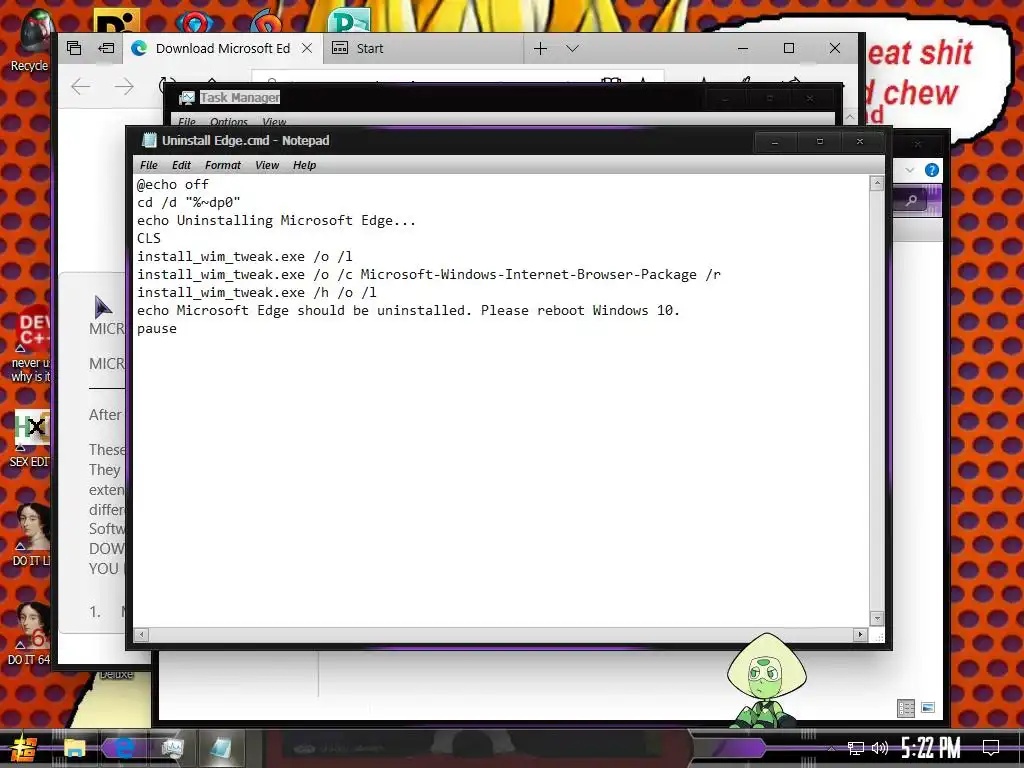Open the network tray icon
This screenshot has width=1024, height=768.
click(856, 748)
